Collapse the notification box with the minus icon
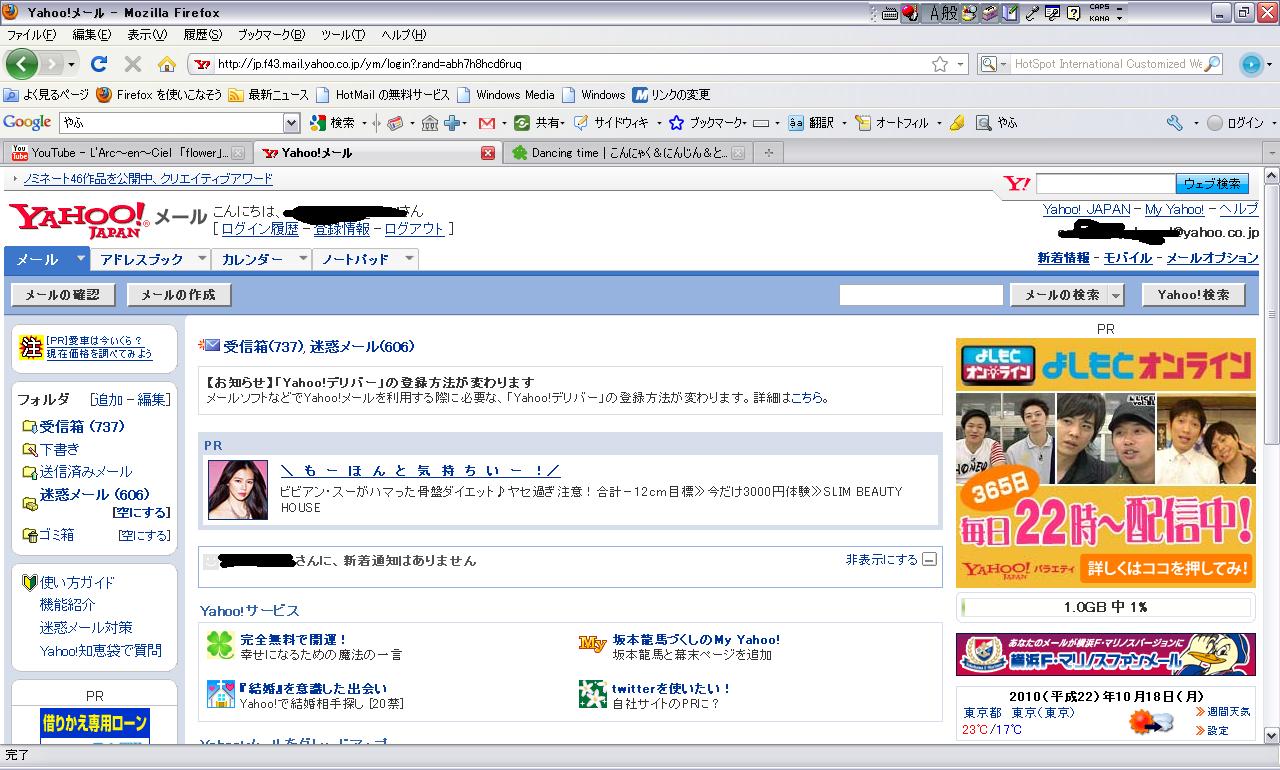 coord(930,560)
